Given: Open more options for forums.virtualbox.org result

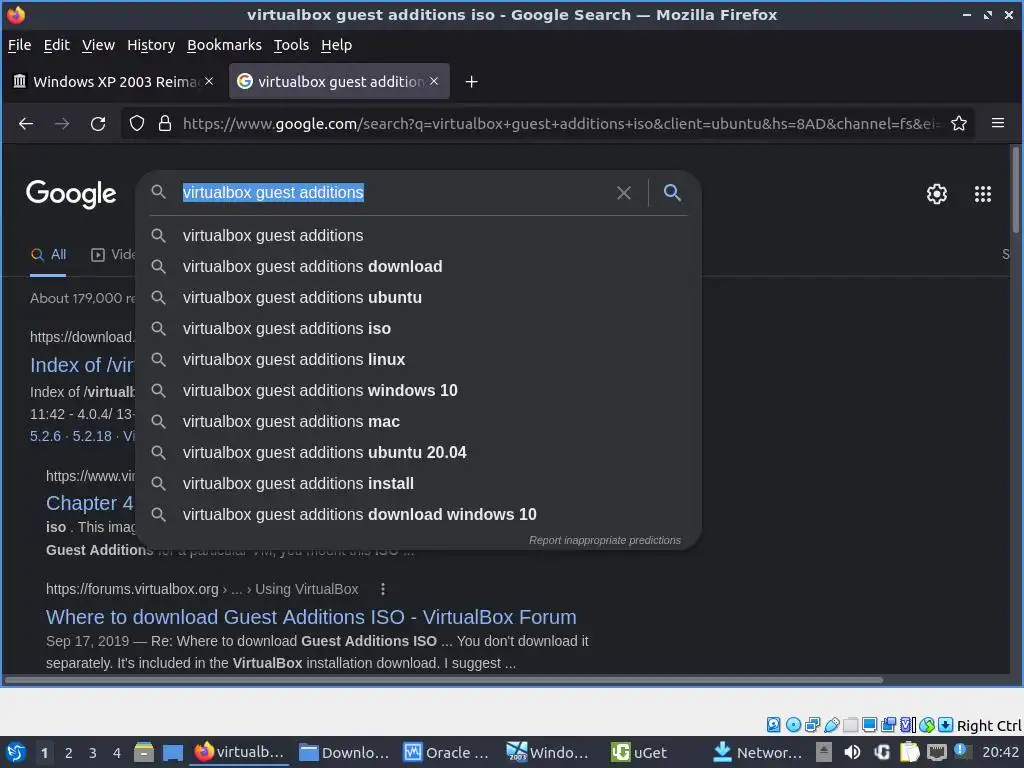Looking at the screenshot, I should point(383,589).
